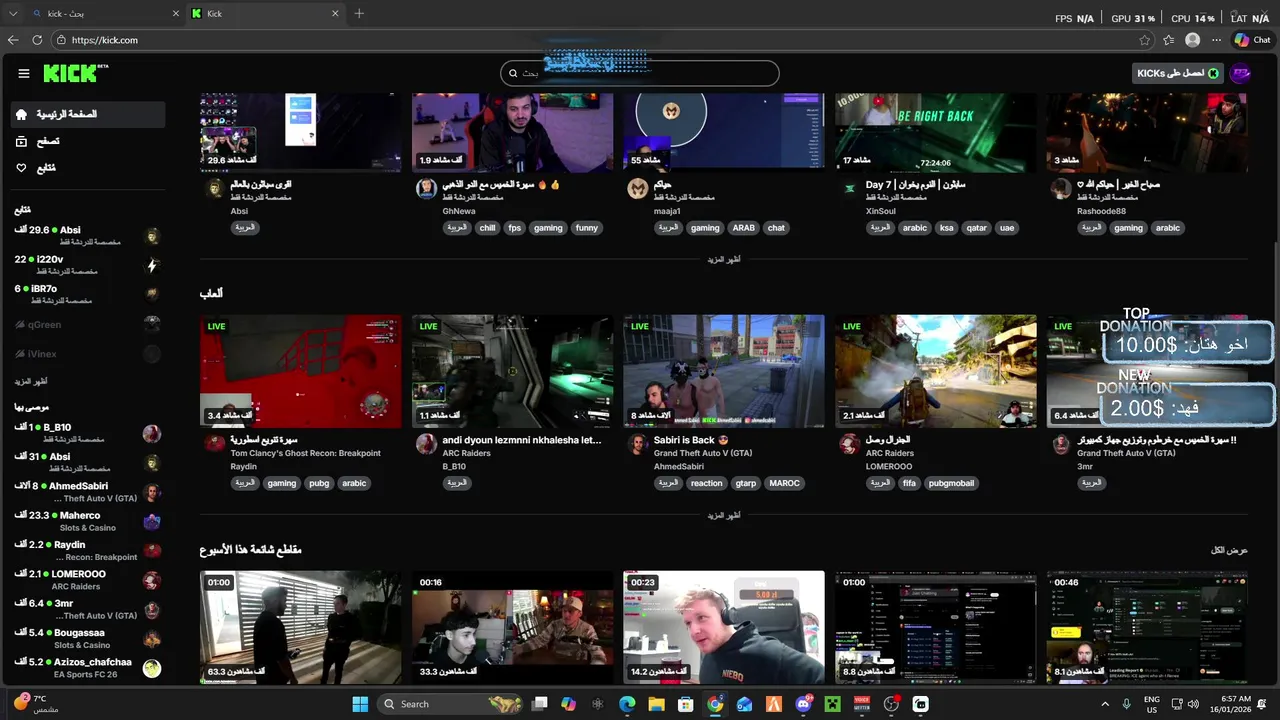Open 3mr avatar under GTA stream
The image size is (1280, 720).
coord(1061,444)
